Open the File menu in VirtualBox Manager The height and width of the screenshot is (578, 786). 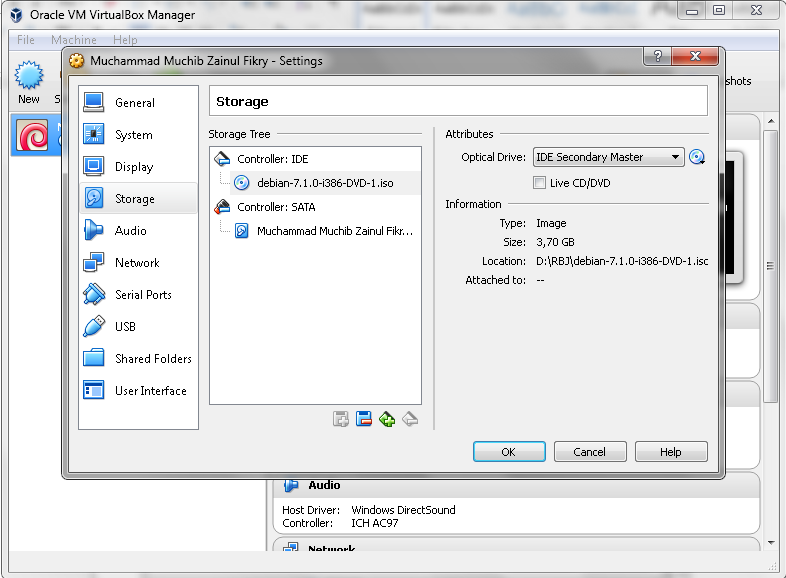pyautogui.click(x=26, y=40)
